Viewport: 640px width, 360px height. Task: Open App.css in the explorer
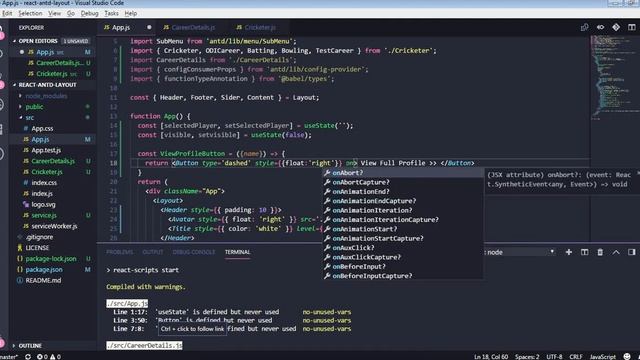click(x=42, y=129)
